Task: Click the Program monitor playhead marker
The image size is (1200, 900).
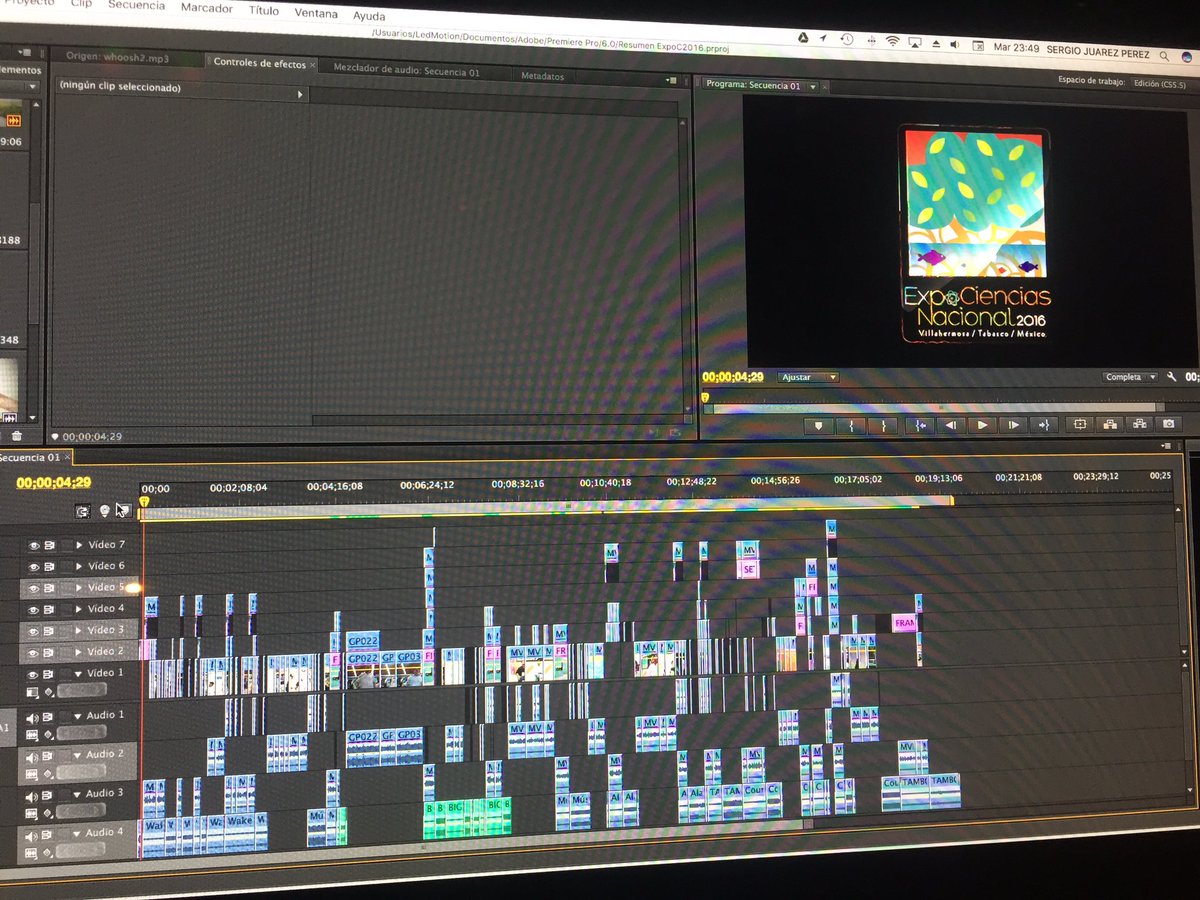Action: [x=705, y=397]
